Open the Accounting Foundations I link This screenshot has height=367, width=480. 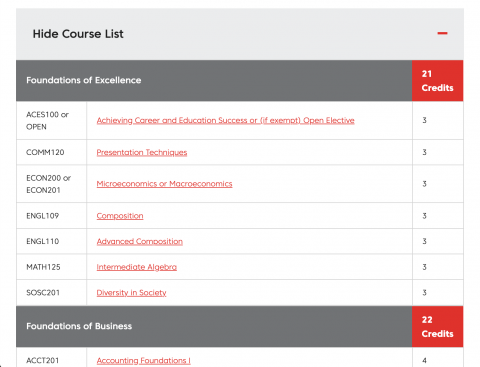click(x=144, y=360)
